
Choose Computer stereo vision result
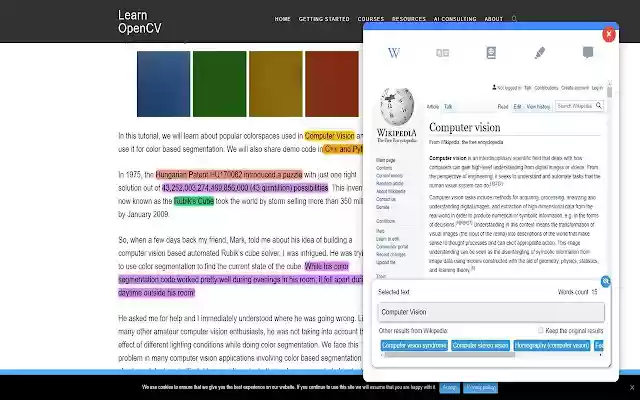point(480,345)
